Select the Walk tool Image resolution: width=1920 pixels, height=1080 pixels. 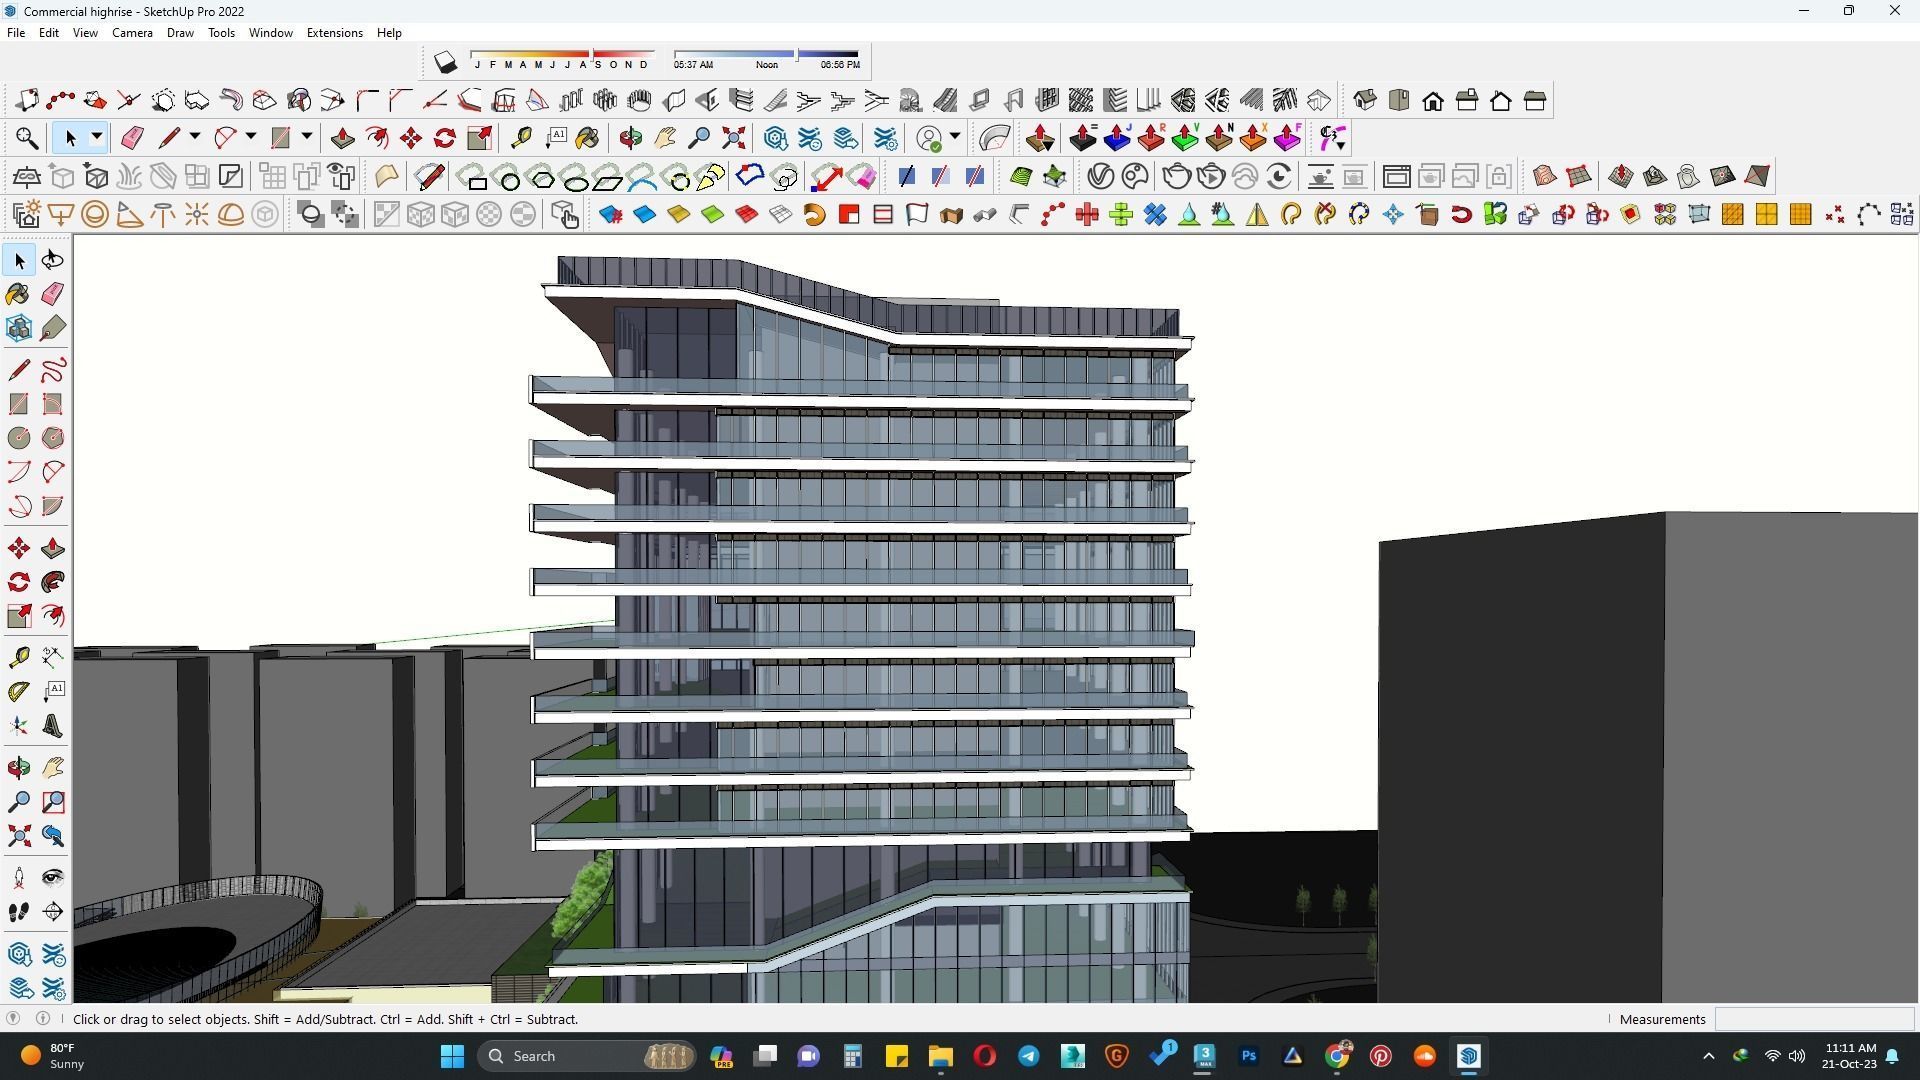point(19,912)
